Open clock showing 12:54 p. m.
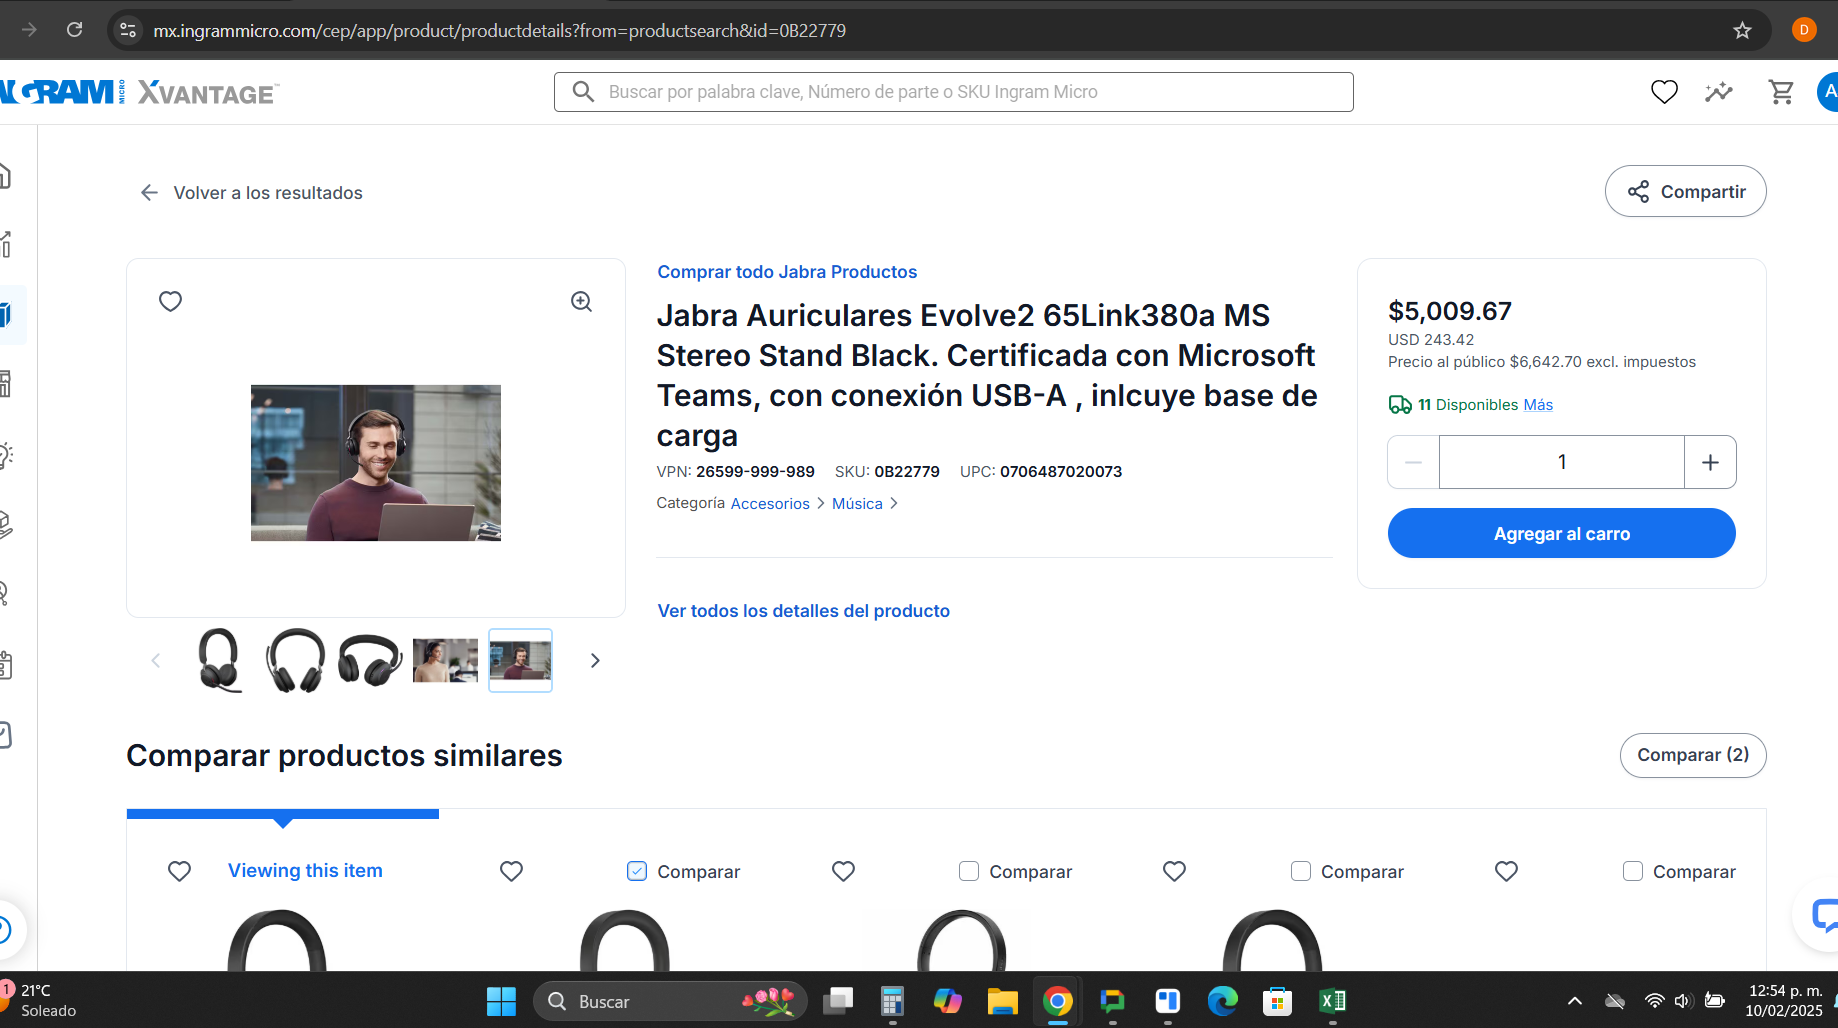Image resolution: width=1838 pixels, height=1028 pixels. [x=1784, y=1000]
